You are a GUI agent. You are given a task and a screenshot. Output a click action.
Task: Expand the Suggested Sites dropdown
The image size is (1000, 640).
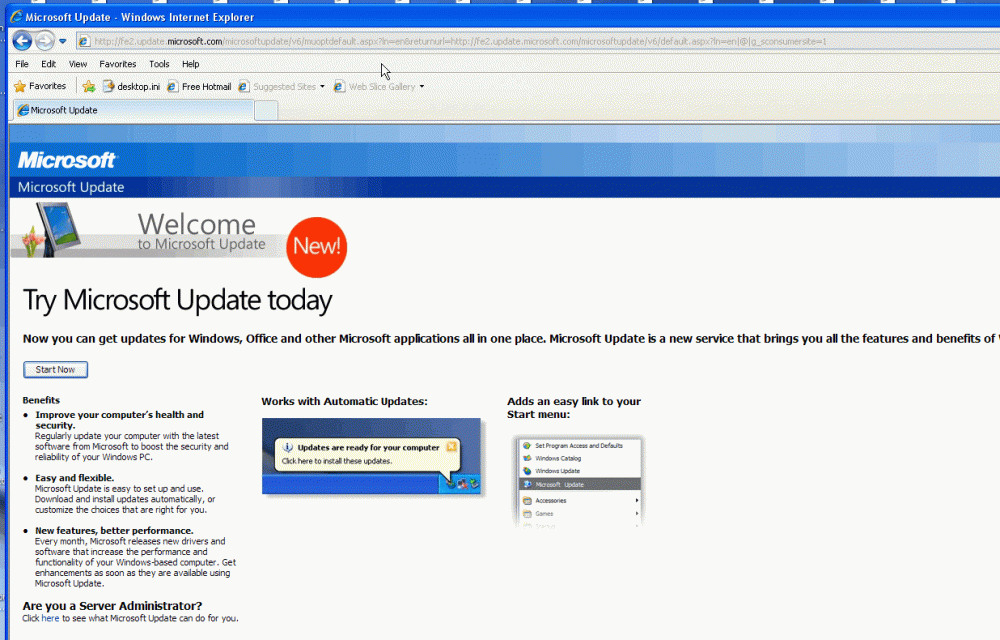tap(322, 87)
